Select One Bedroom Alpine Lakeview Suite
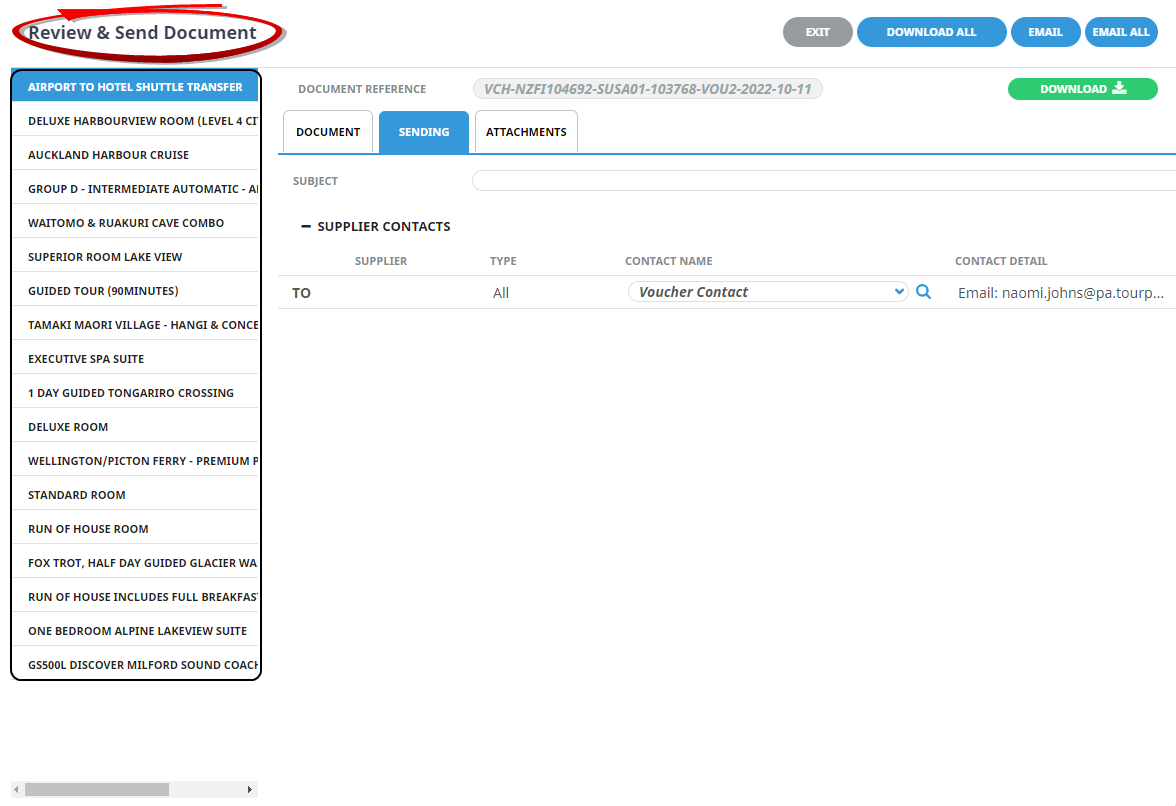Viewport: 1176px width, 806px height. tap(135, 631)
